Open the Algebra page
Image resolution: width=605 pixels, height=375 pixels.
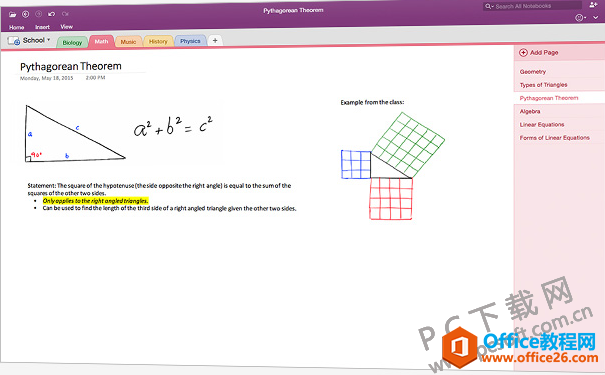click(530, 111)
